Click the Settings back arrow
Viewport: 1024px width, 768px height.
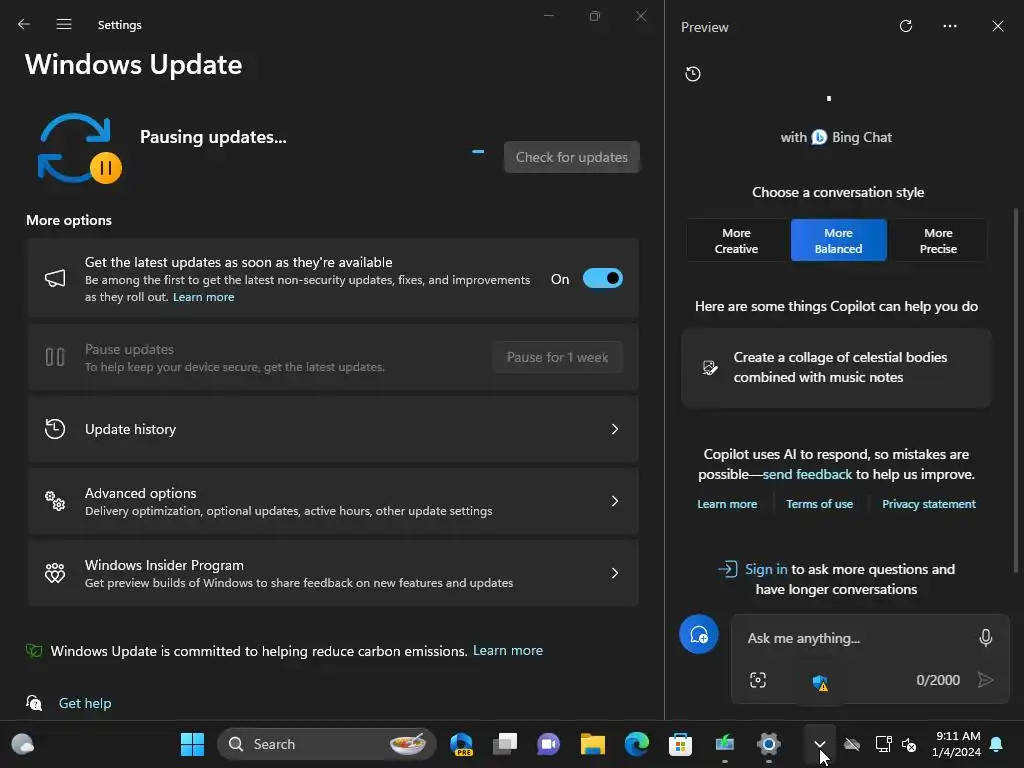point(24,24)
